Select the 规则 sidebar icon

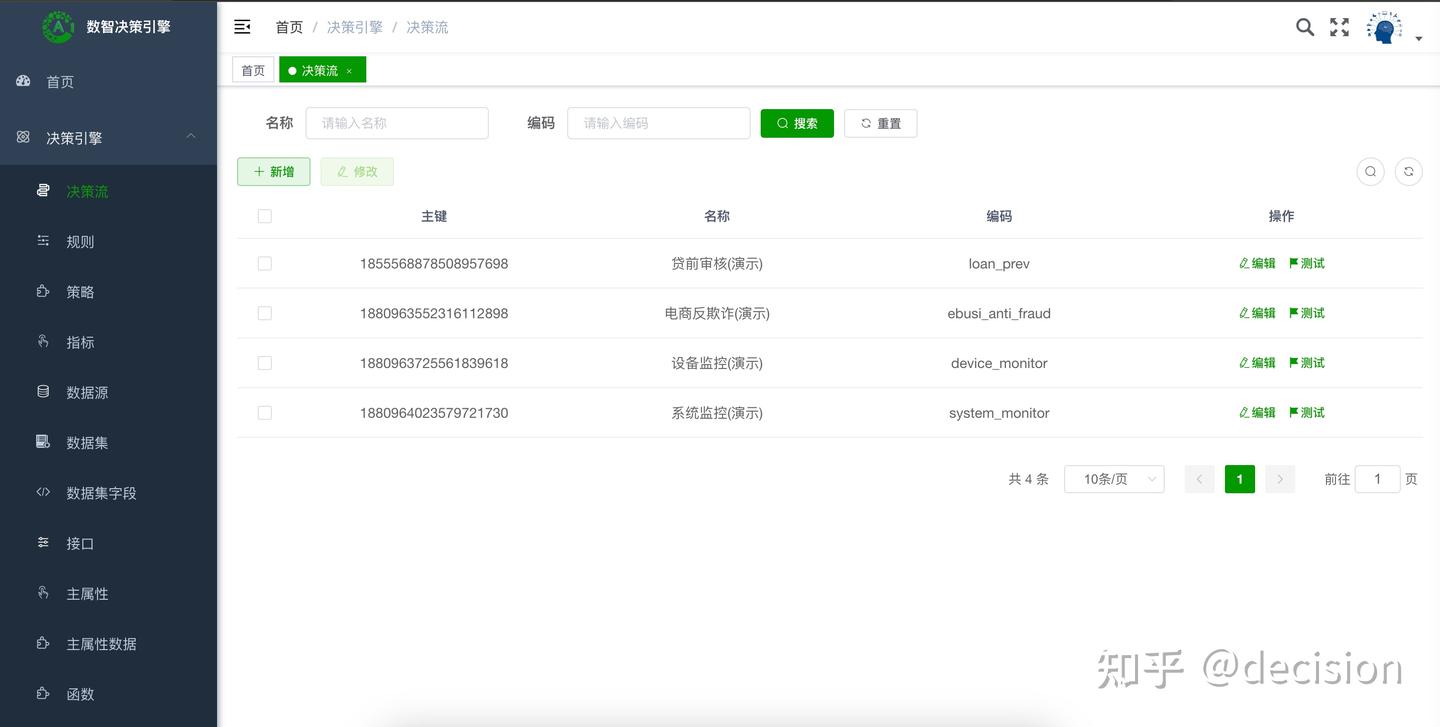[x=41, y=241]
